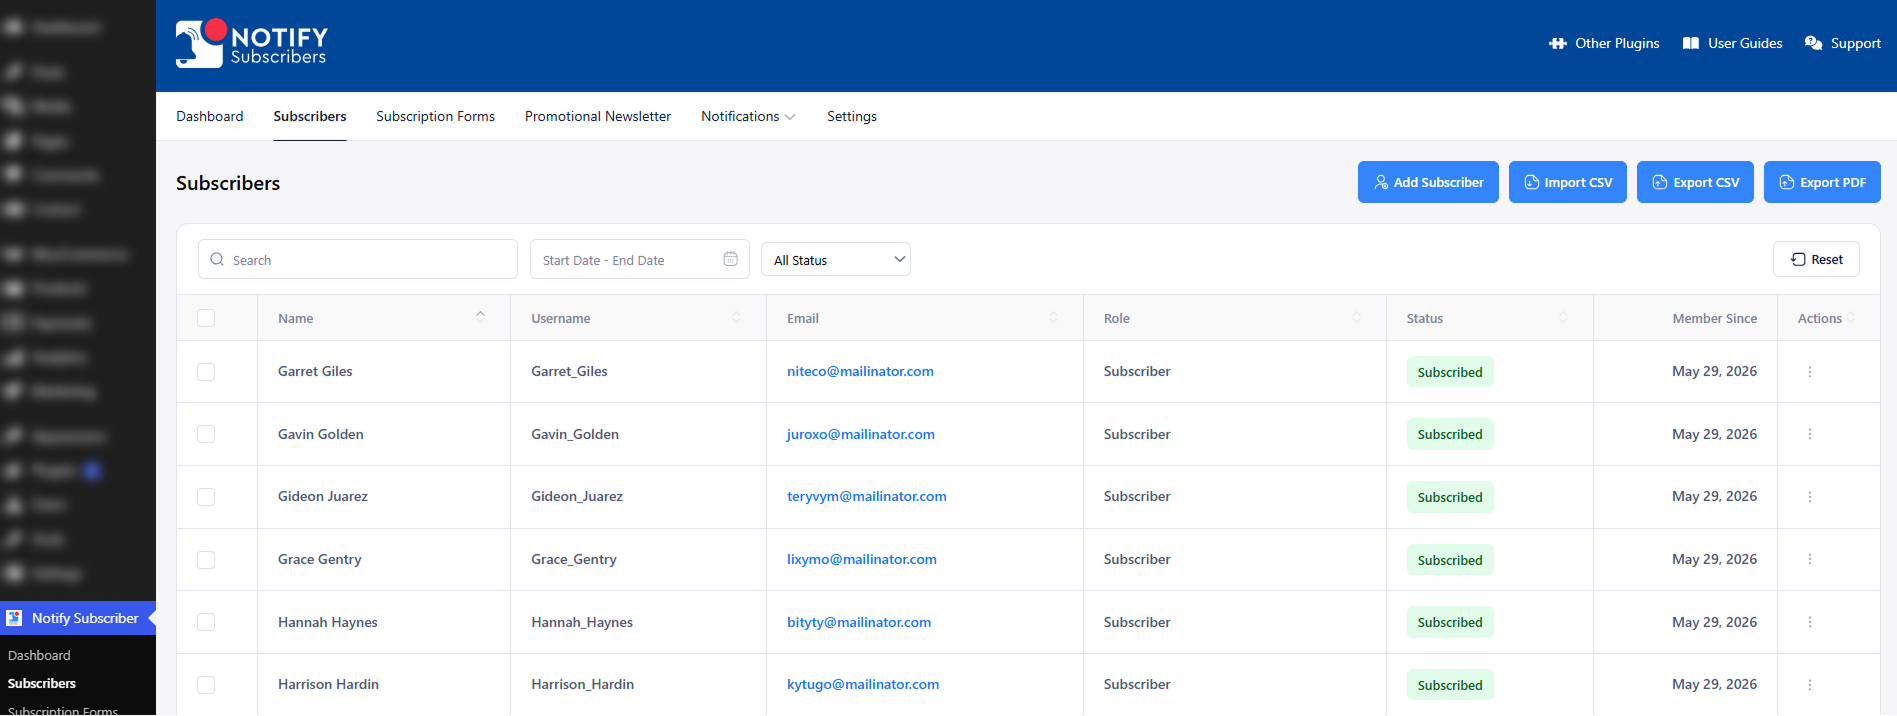Open the Subscription Forms tab
This screenshot has width=1897, height=716.
pyautogui.click(x=435, y=116)
